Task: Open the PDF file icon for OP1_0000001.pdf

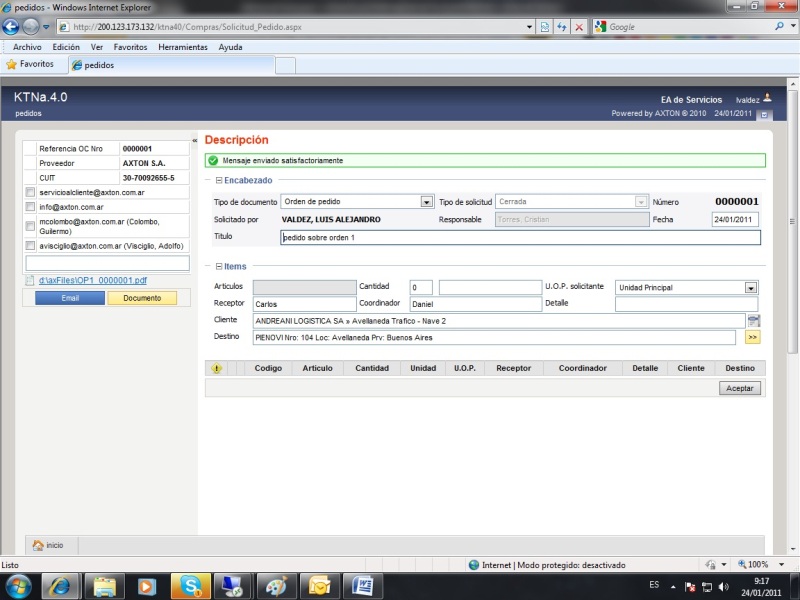Action: point(31,281)
